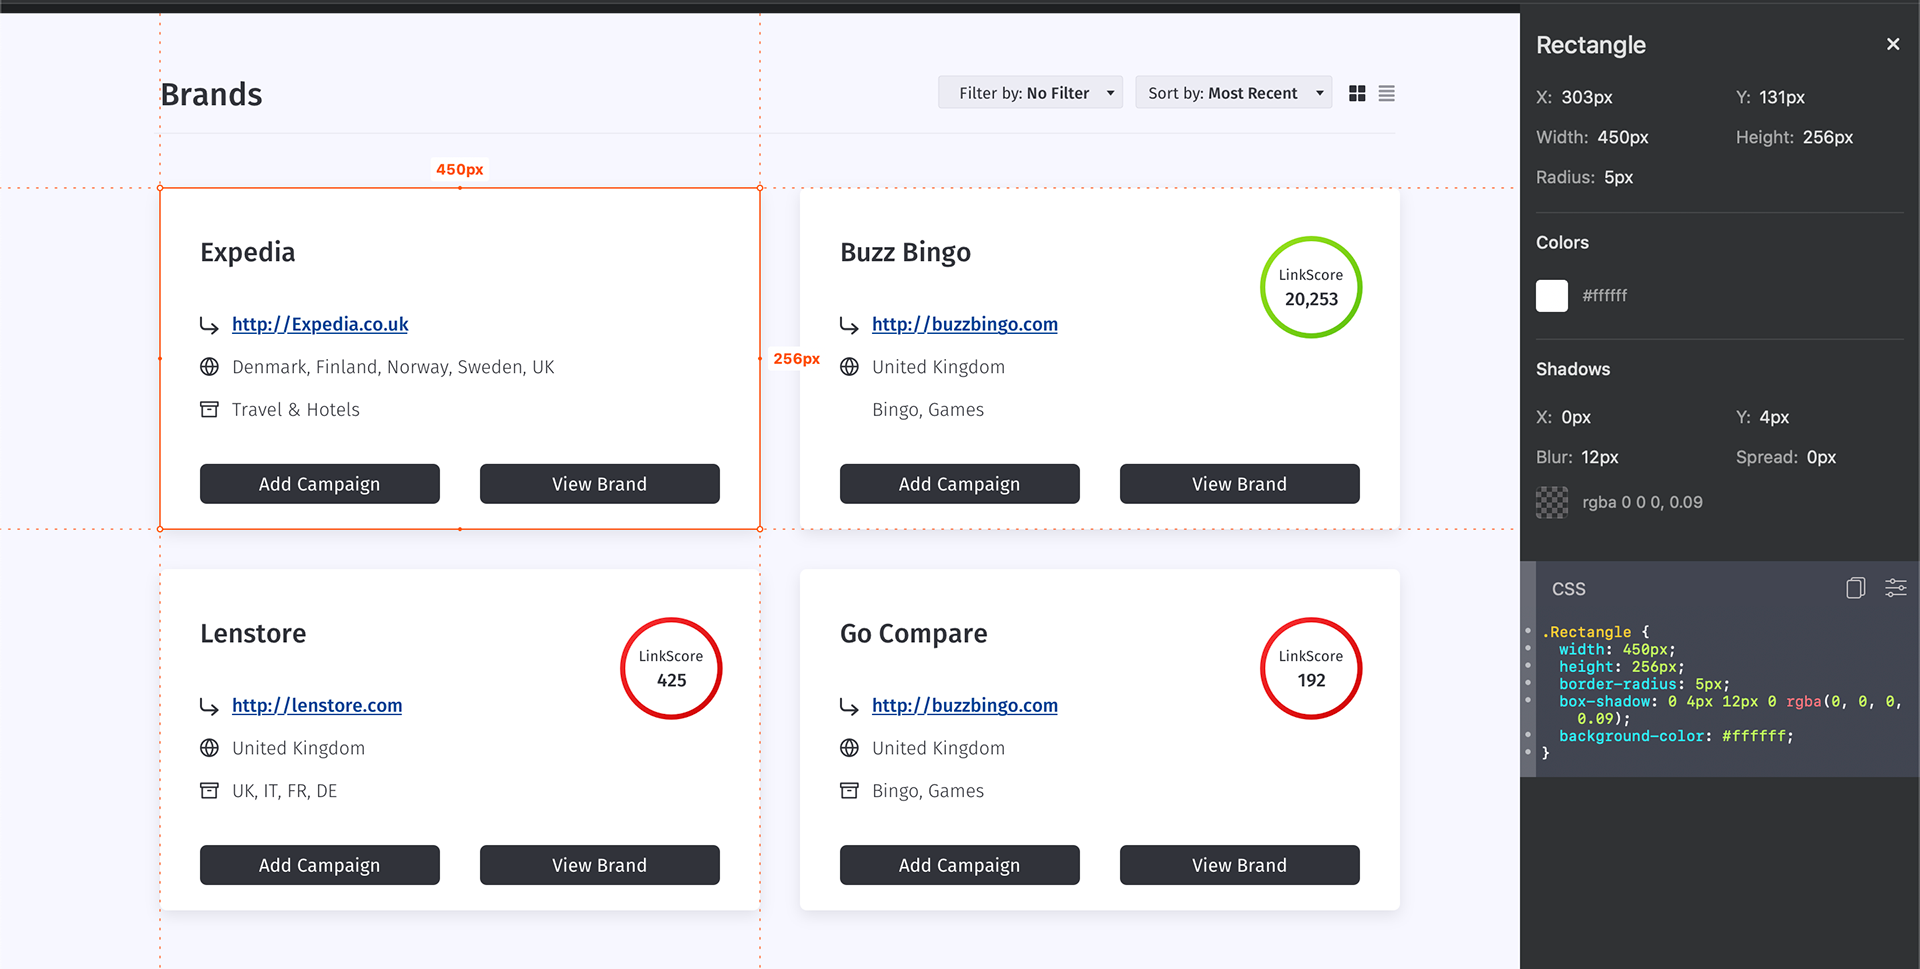1920x969 pixels.
Task: Click View Brand in Buzz Bingo card
Action: (x=1240, y=484)
